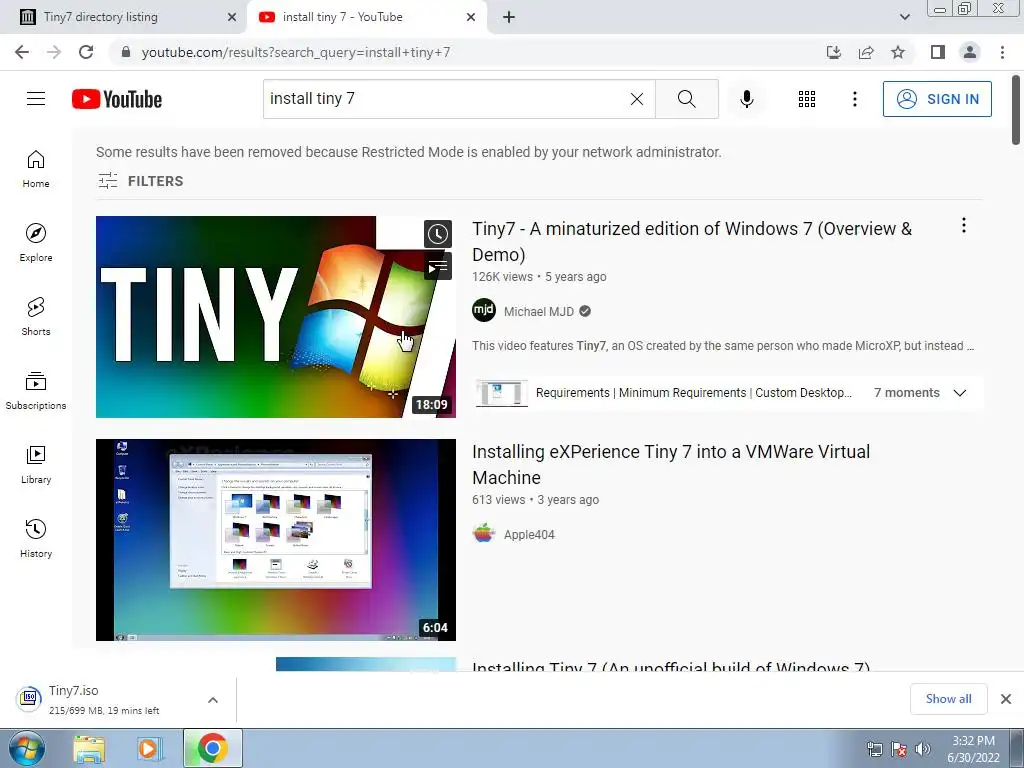The height and width of the screenshot is (768, 1024).
Task: Click the SIGN IN button
Action: tap(937, 99)
